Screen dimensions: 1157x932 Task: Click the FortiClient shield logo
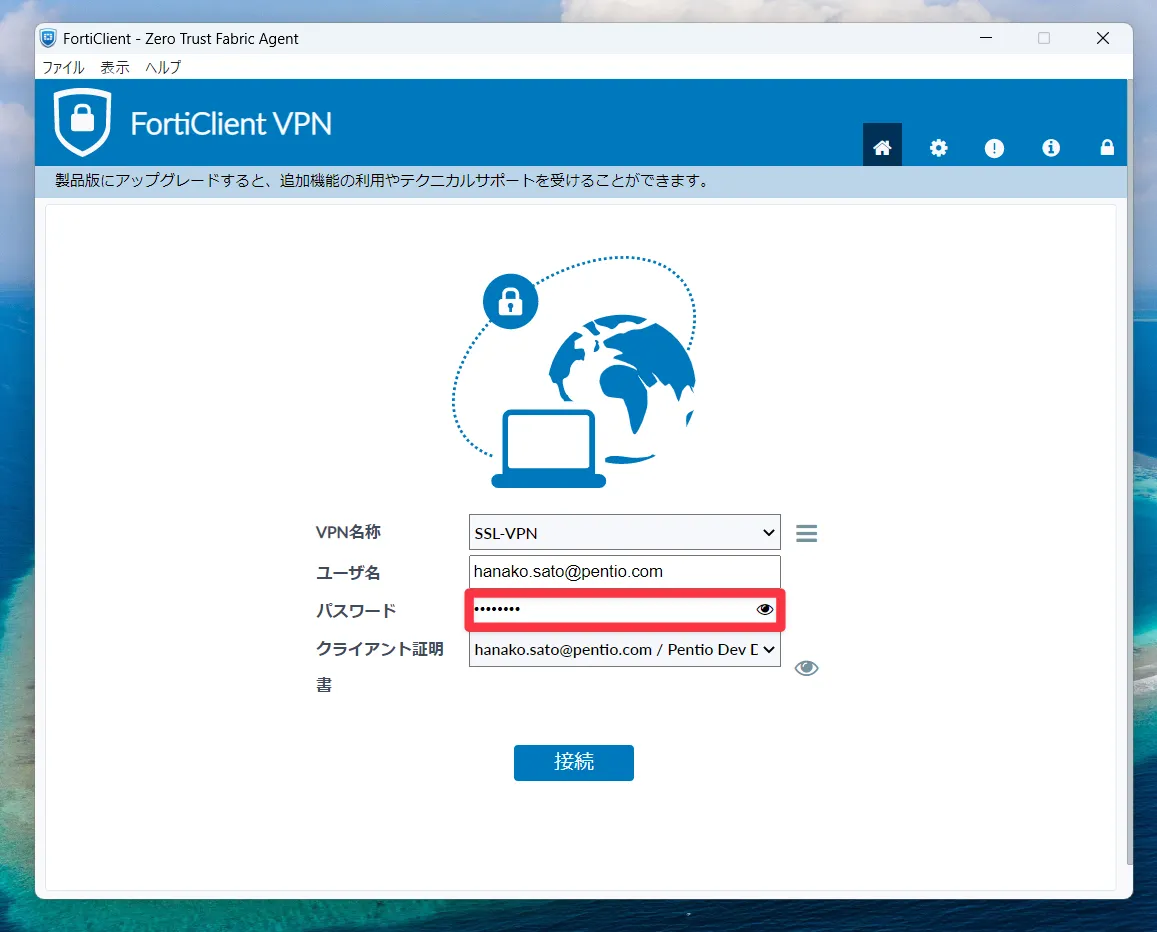tap(82, 121)
